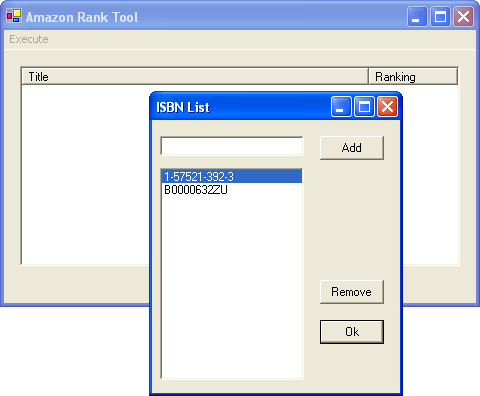
Task: Sort by the Title column header
Action: tap(195, 77)
